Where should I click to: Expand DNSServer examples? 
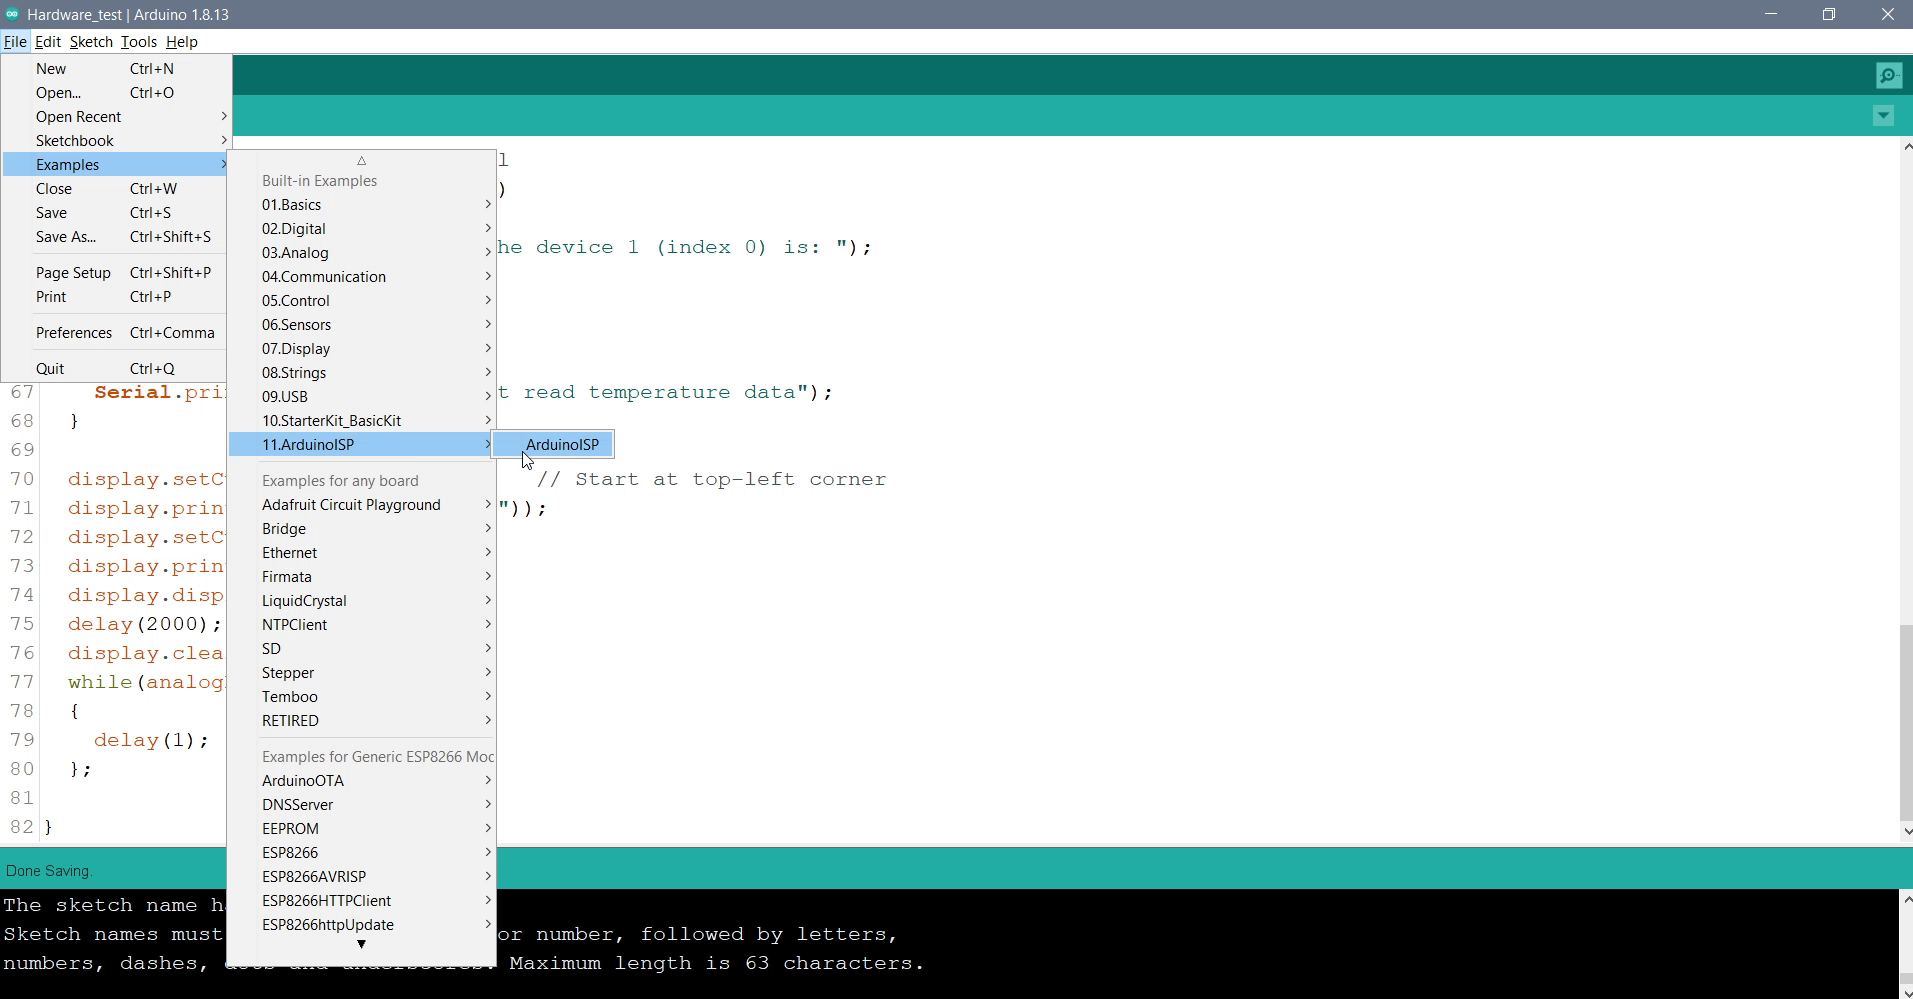[x=362, y=805]
